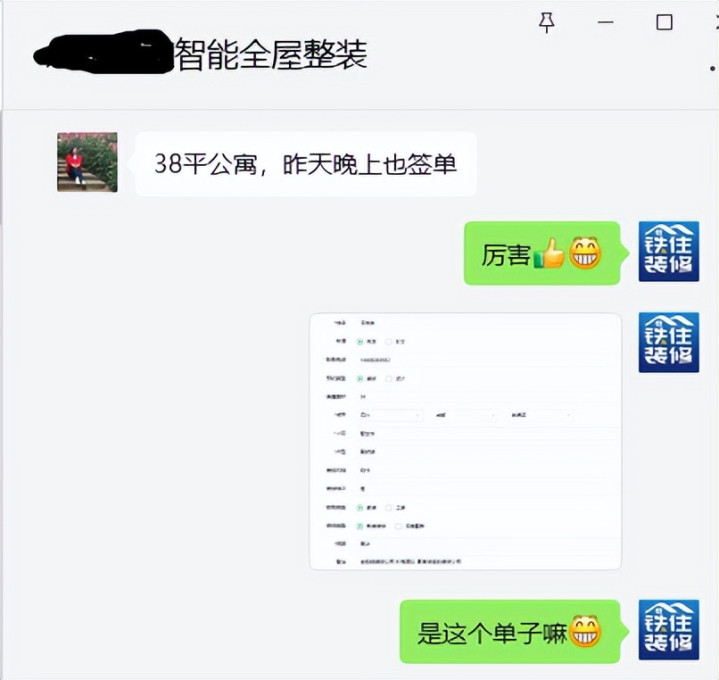
Task: Open 铁住装修 avatar beside 是这个单子嘛 message
Action: (x=669, y=630)
